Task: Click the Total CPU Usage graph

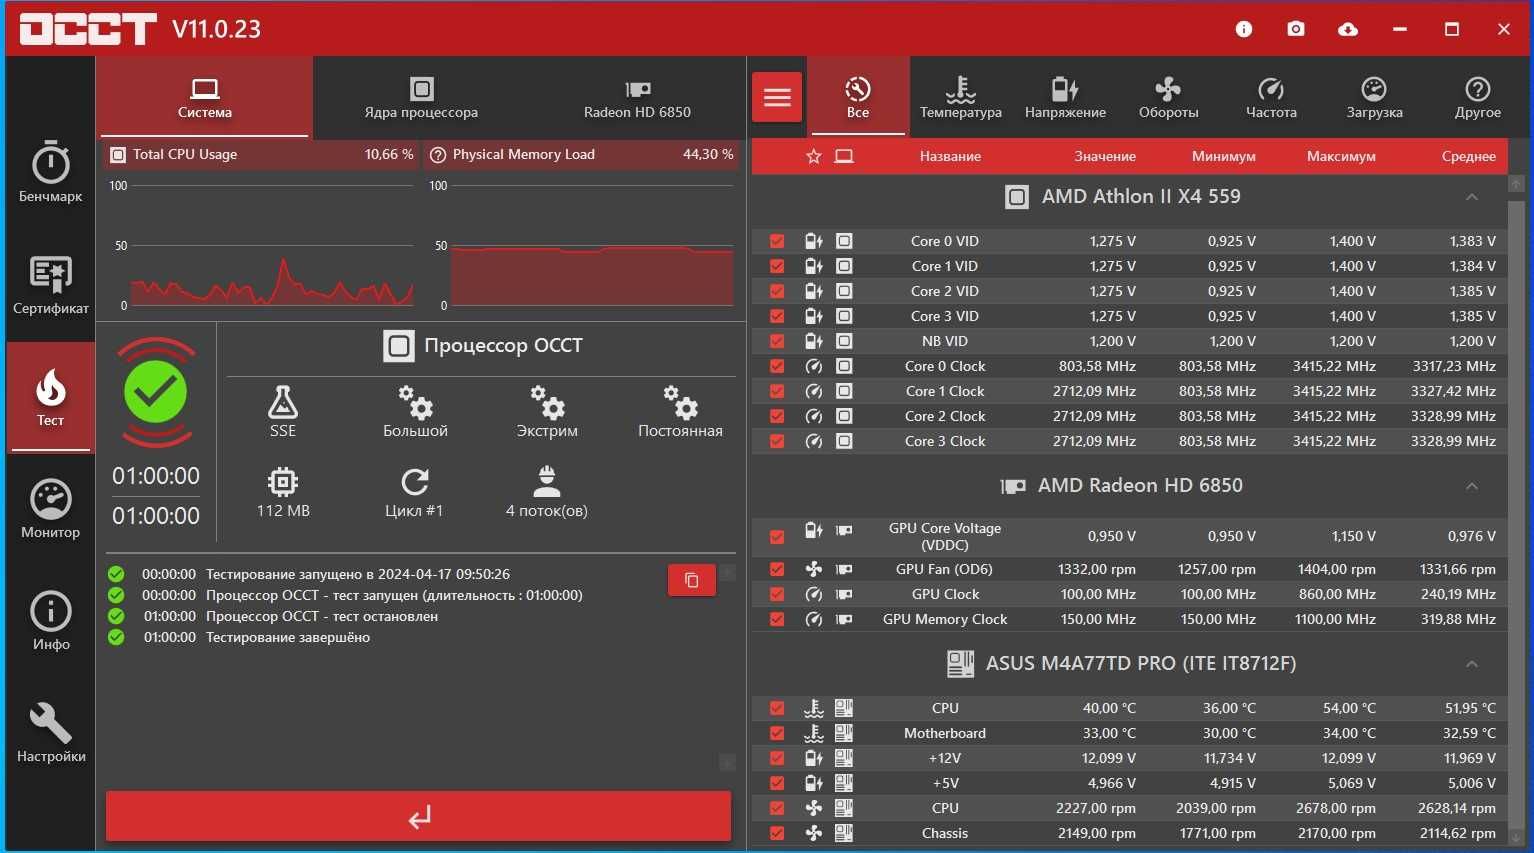Action: point(270,246)
